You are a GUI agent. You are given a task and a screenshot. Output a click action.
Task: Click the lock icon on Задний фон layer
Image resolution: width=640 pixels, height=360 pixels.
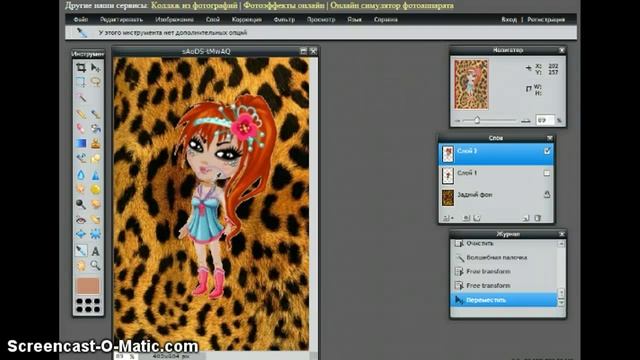[547, 195]
